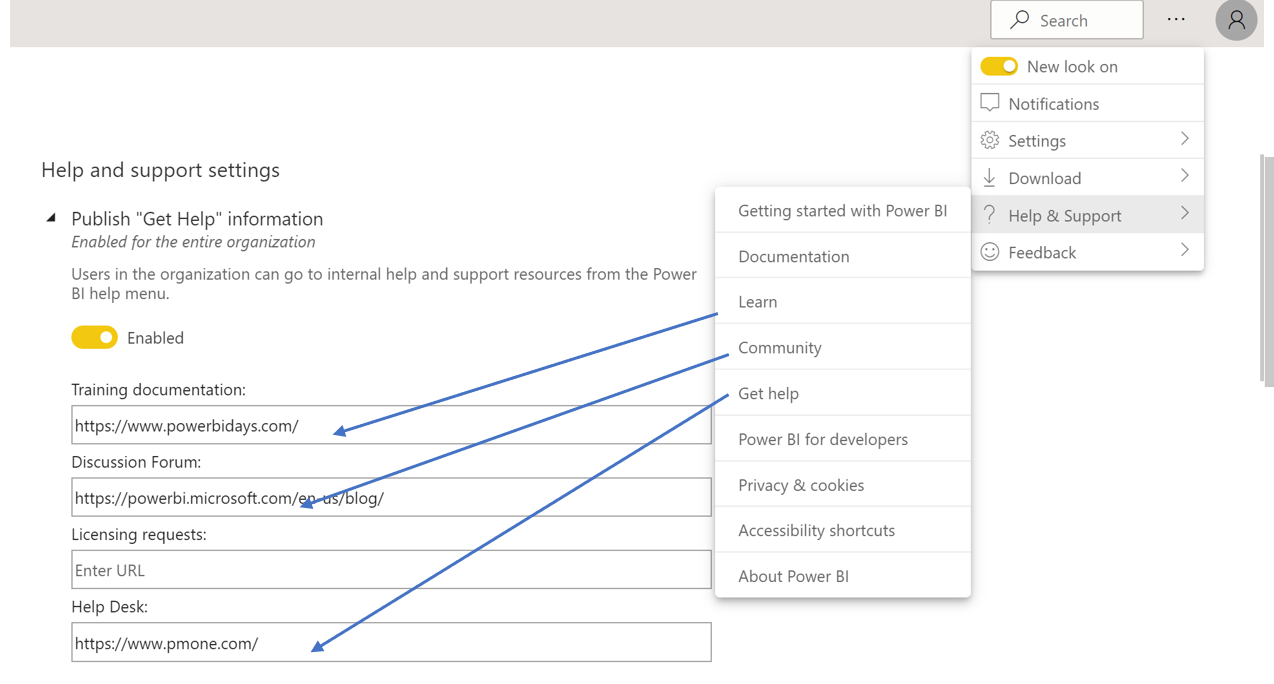Click the Download arrow icon

[990, 177]
